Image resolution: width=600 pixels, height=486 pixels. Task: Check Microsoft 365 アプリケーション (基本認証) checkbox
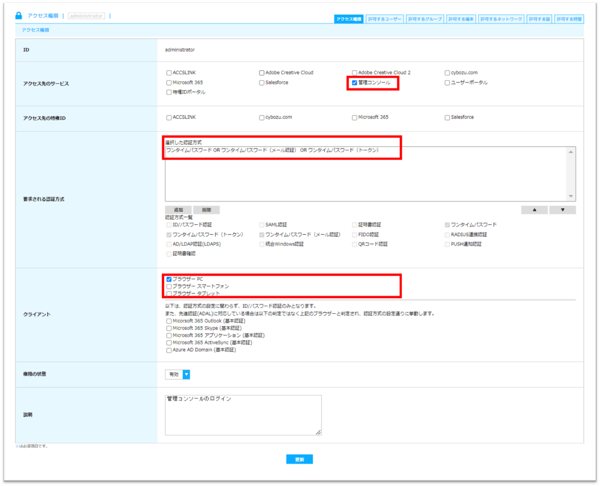(169, 336)
